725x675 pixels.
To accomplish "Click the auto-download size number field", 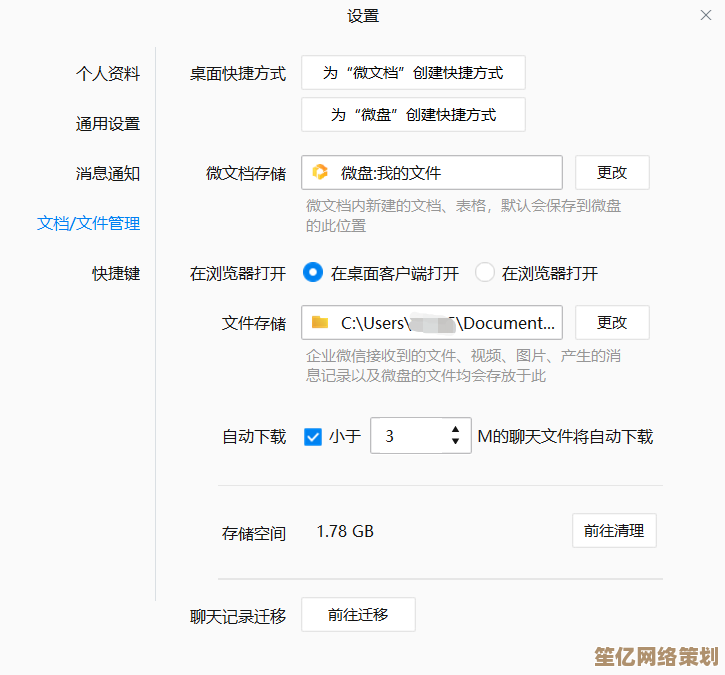I will (408, 436).
